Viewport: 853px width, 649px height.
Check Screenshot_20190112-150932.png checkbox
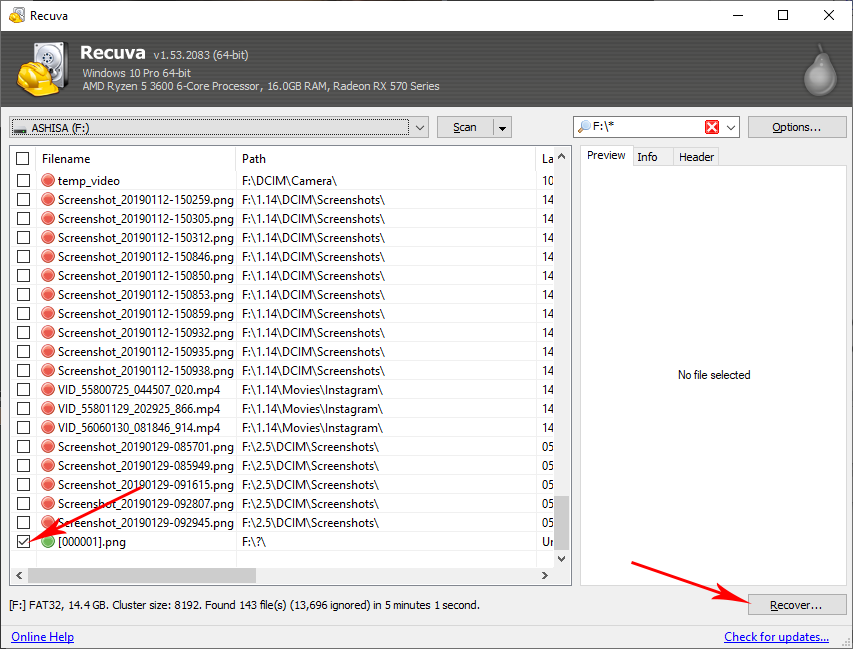pyautogui.click(x=23, y=332)
